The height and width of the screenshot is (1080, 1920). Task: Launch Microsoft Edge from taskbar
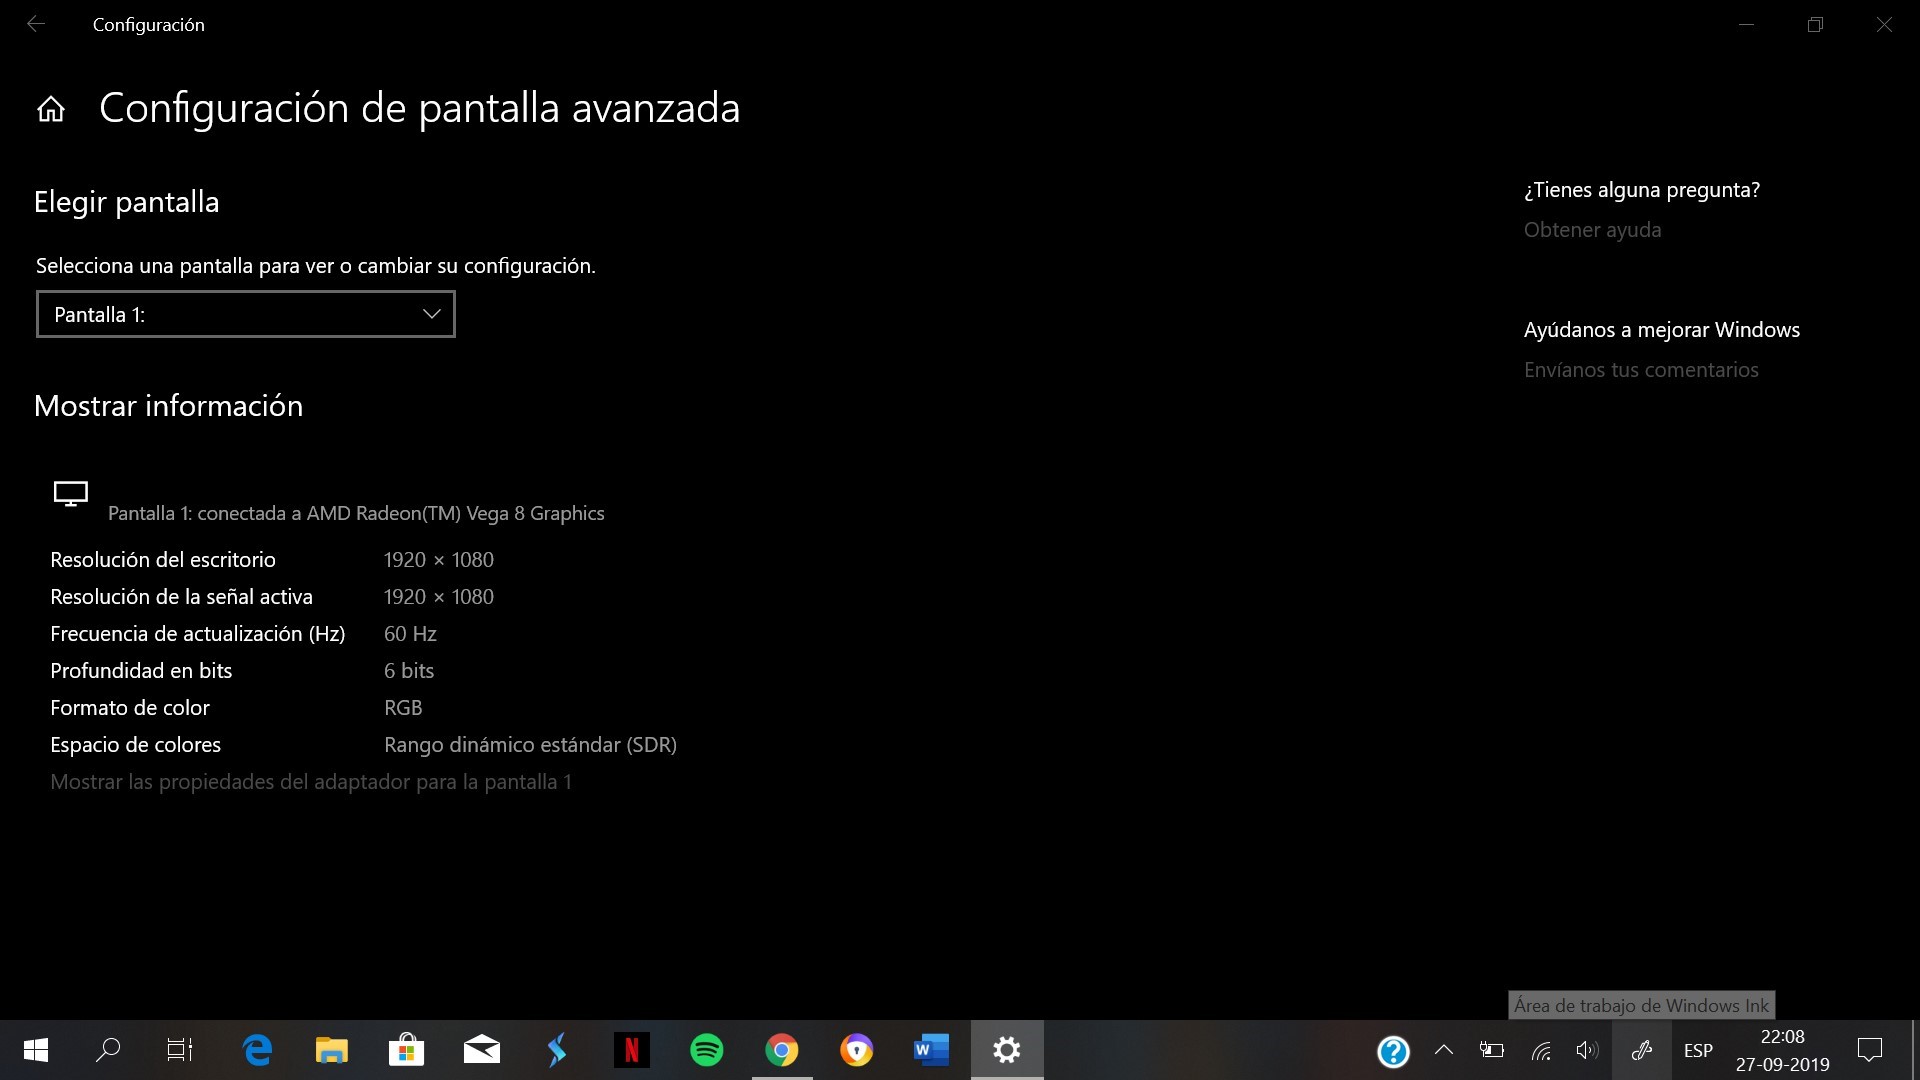[257, 1050]
